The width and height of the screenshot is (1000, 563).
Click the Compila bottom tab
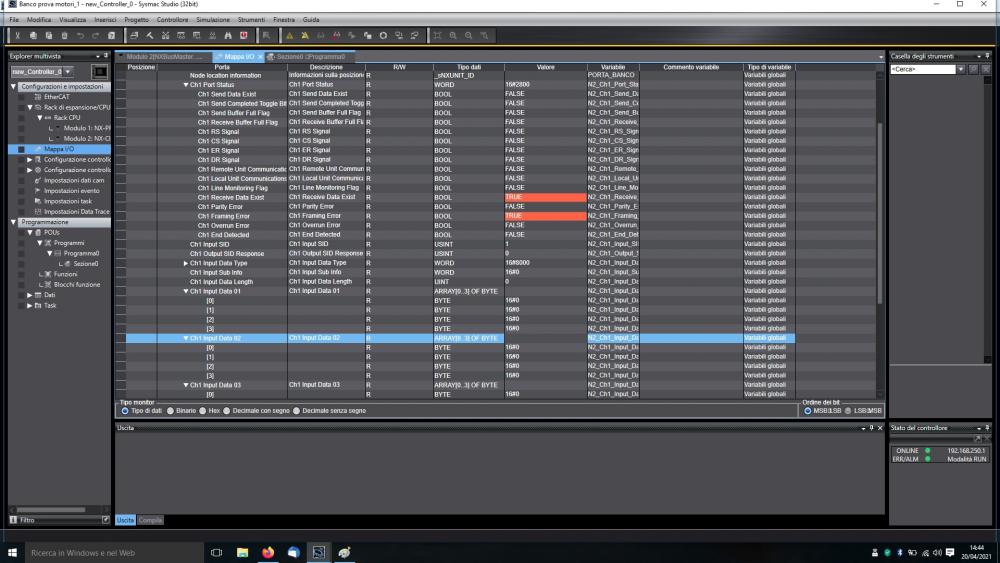[151, 520]
